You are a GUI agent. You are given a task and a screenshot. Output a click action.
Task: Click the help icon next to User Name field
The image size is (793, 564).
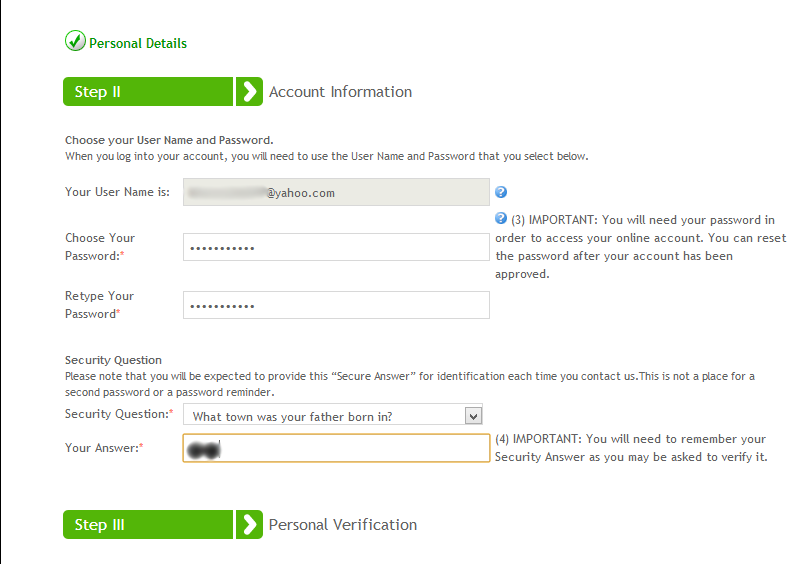click(x=501, y=192)
